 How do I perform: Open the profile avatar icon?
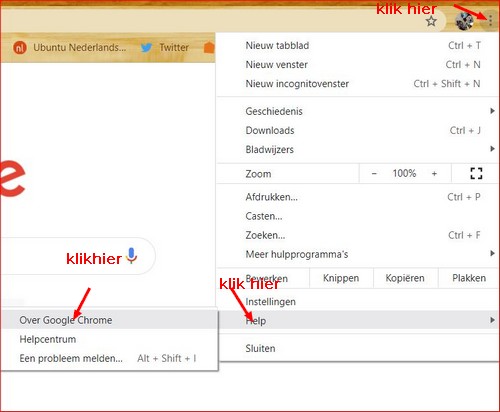point(465,21)
